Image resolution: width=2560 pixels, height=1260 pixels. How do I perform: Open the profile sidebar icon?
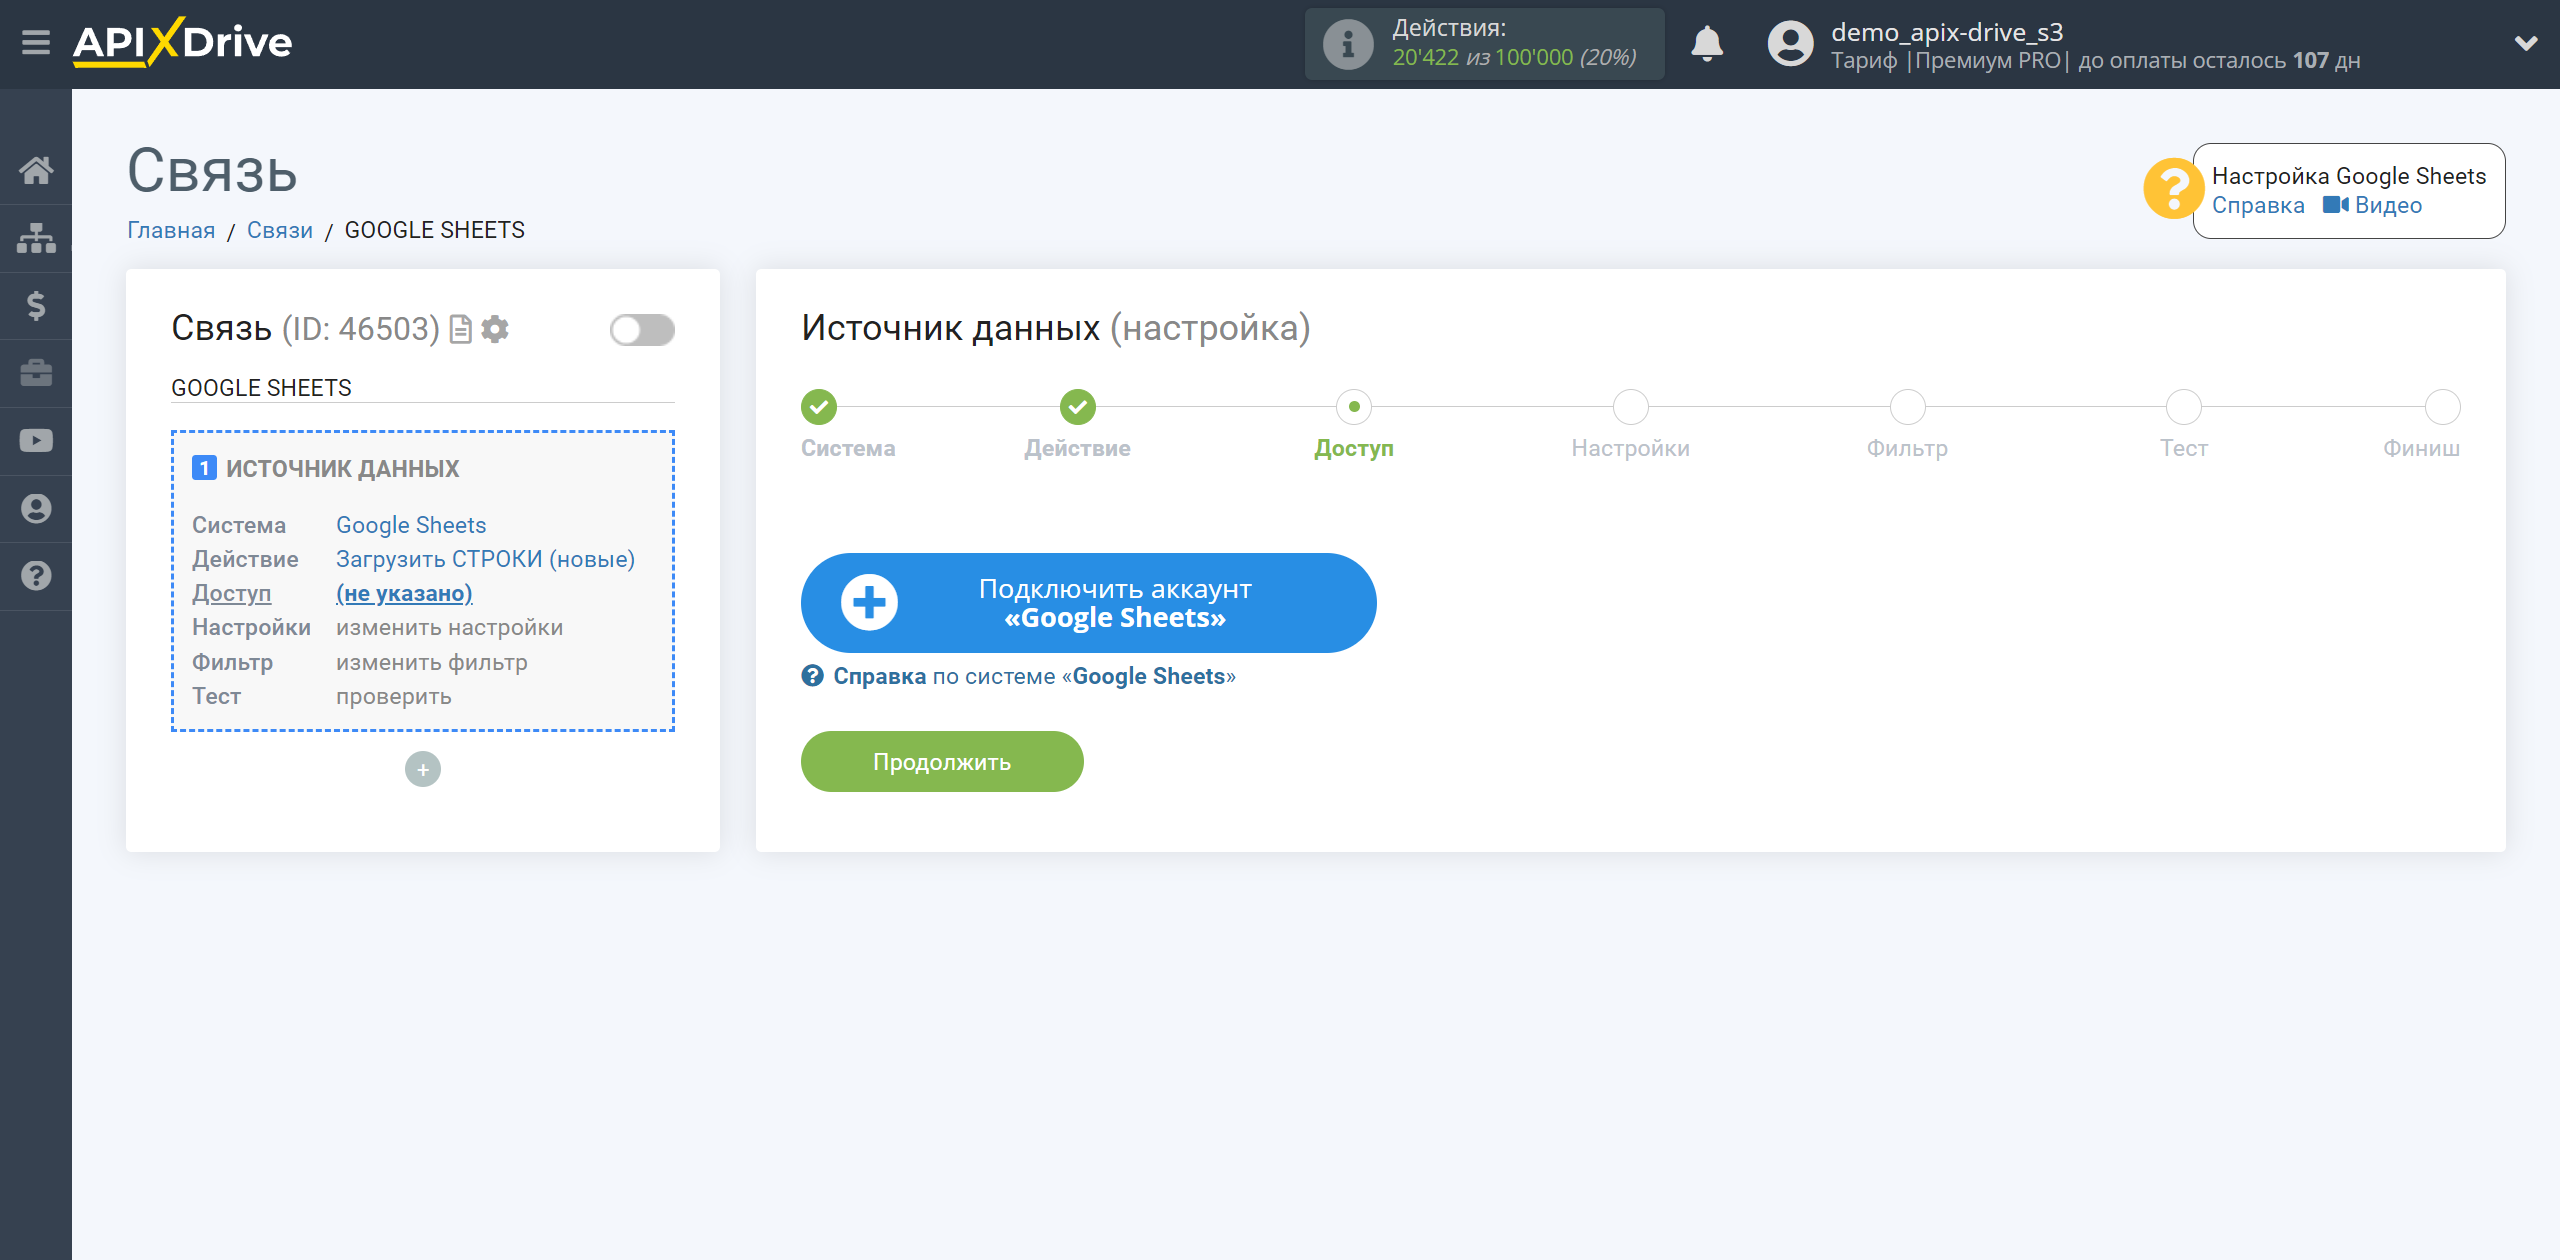36,508
